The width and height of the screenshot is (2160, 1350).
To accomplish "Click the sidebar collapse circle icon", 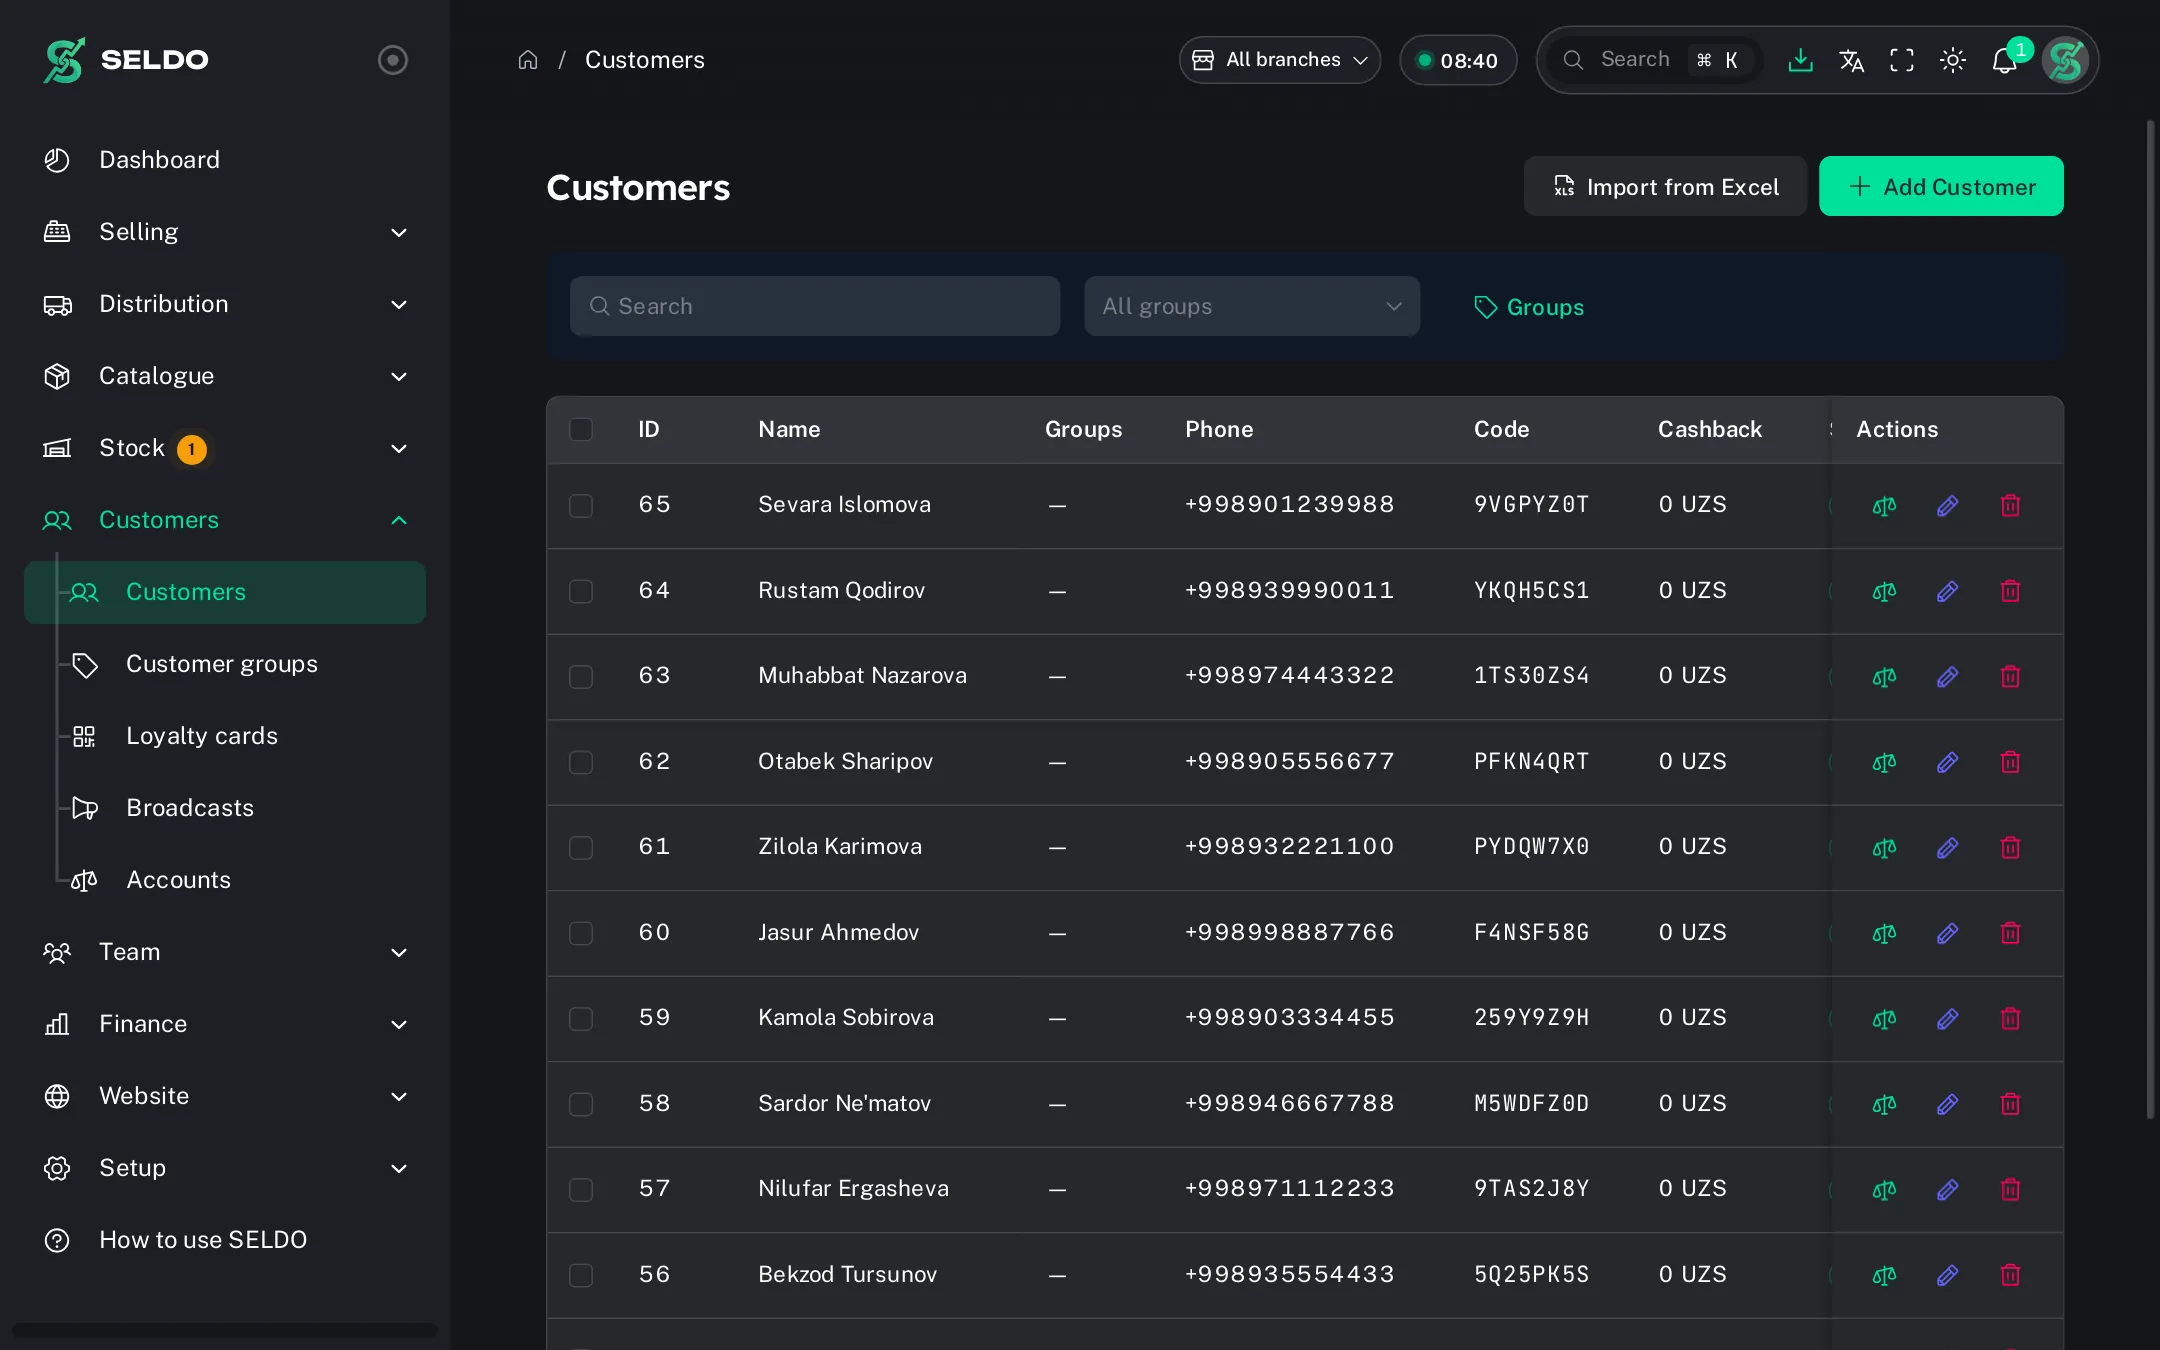I will click(393, 60).
